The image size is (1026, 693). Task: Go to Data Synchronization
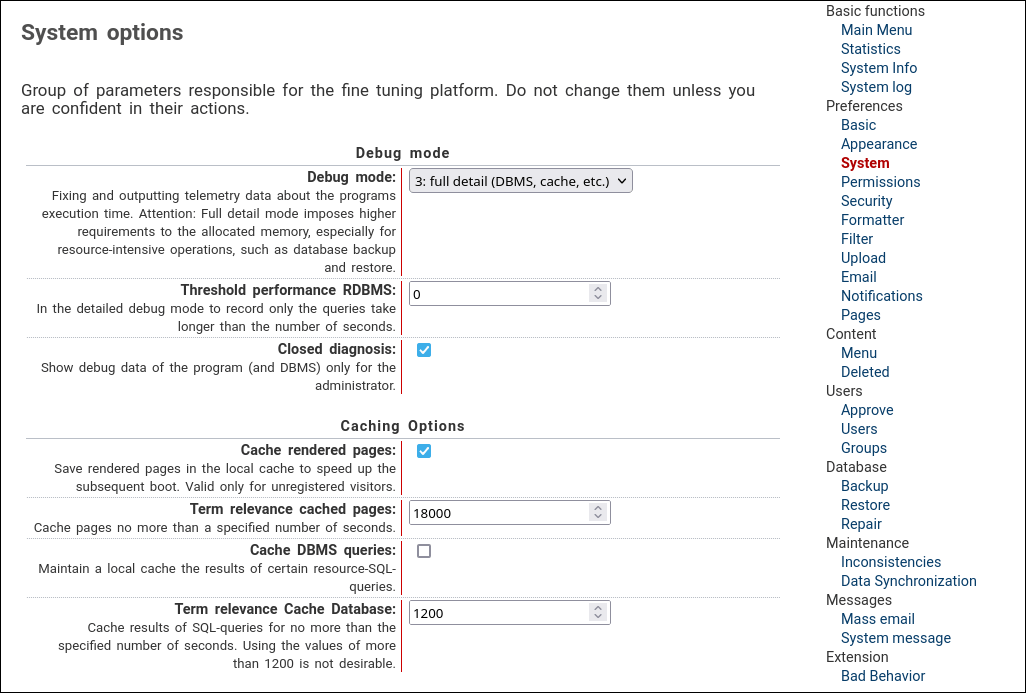(x=908, y=581)
